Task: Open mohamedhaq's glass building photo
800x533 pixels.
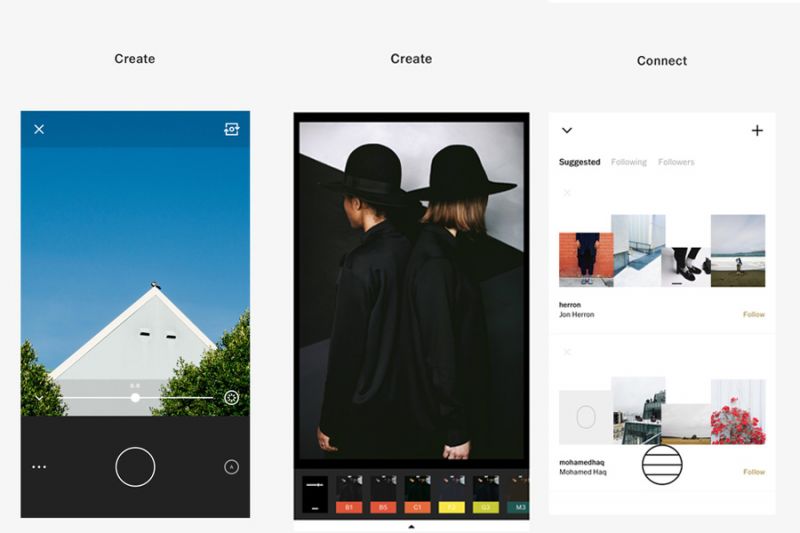Action: (638, 411)
